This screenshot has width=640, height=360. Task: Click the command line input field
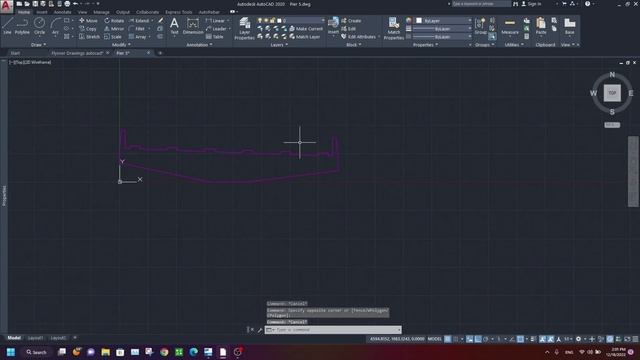pyautogui.click(x=335, y=330)
